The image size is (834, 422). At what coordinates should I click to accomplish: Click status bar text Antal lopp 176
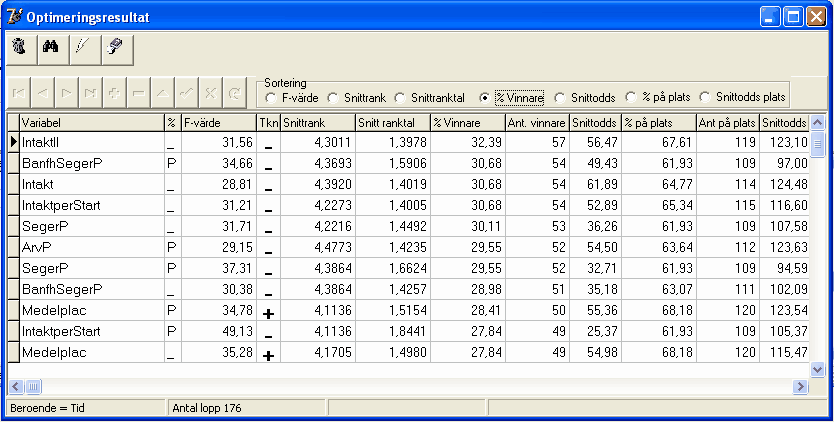pyautogui.click(x=207, y=409)
